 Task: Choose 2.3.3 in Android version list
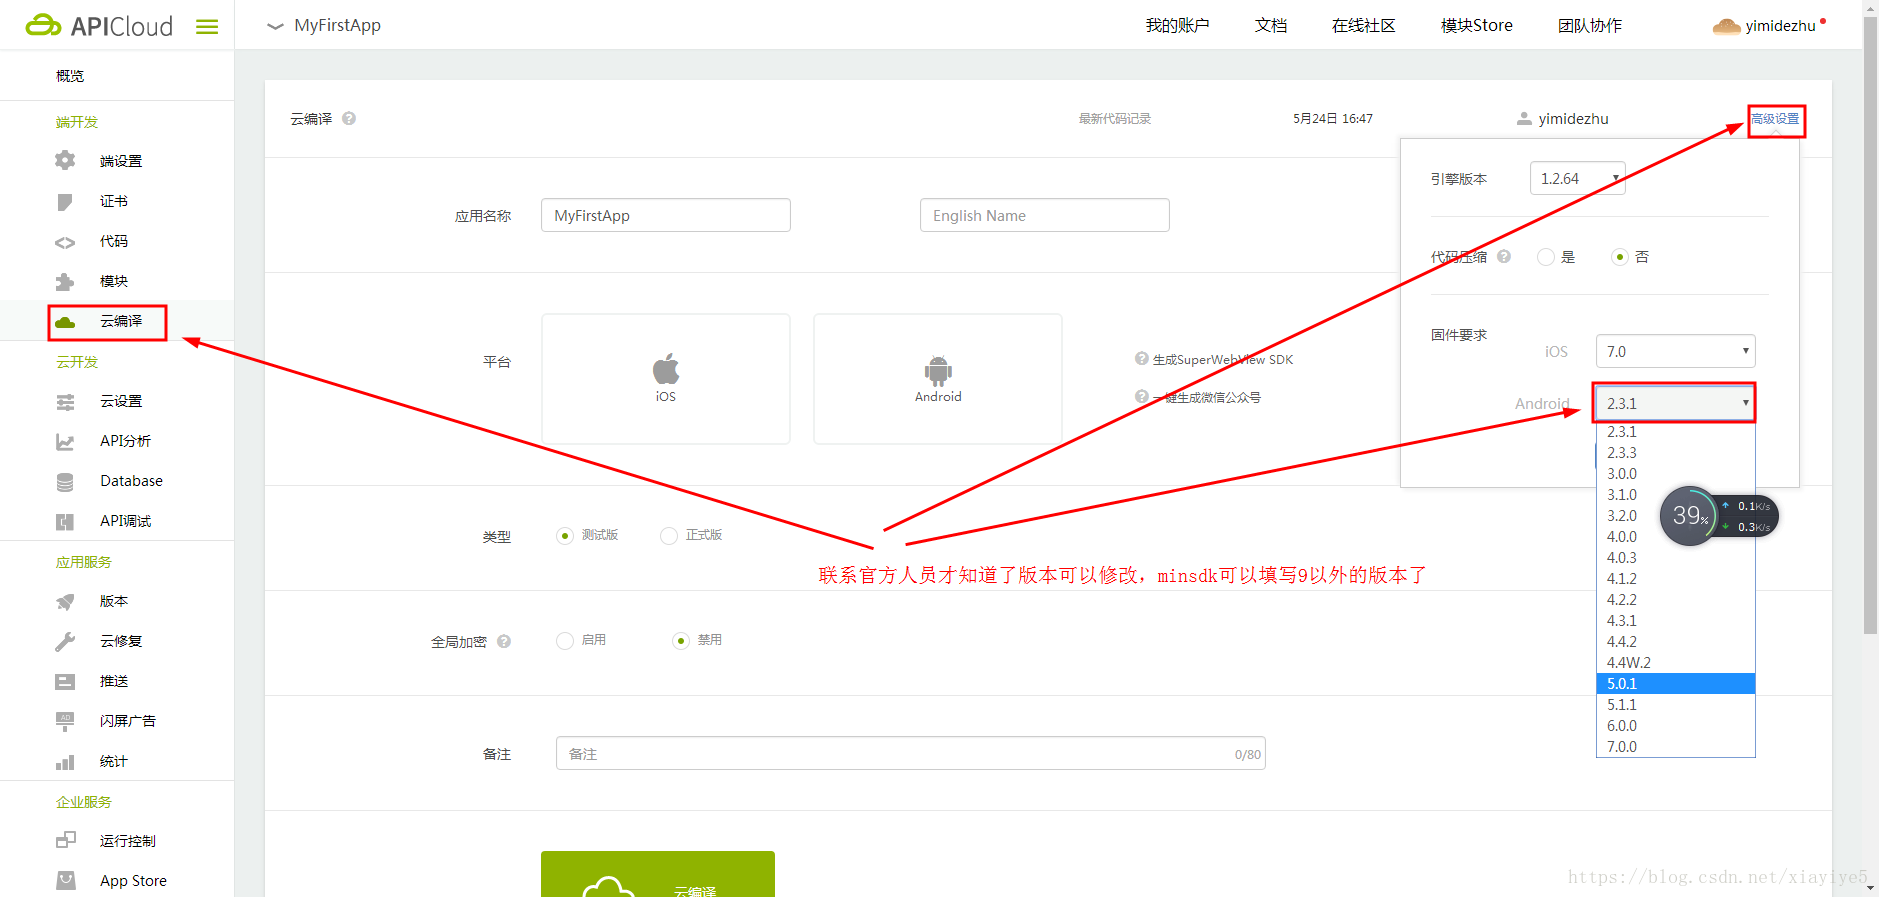(1675, 453)
